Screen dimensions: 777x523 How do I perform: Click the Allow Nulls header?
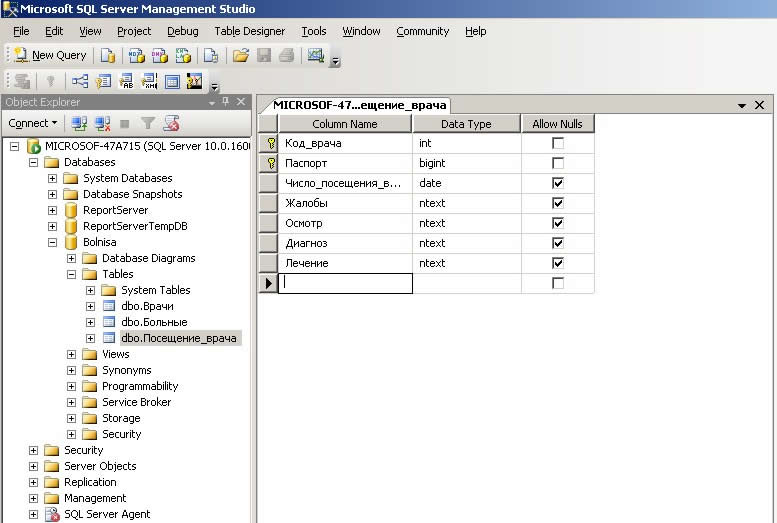point(557,124)
